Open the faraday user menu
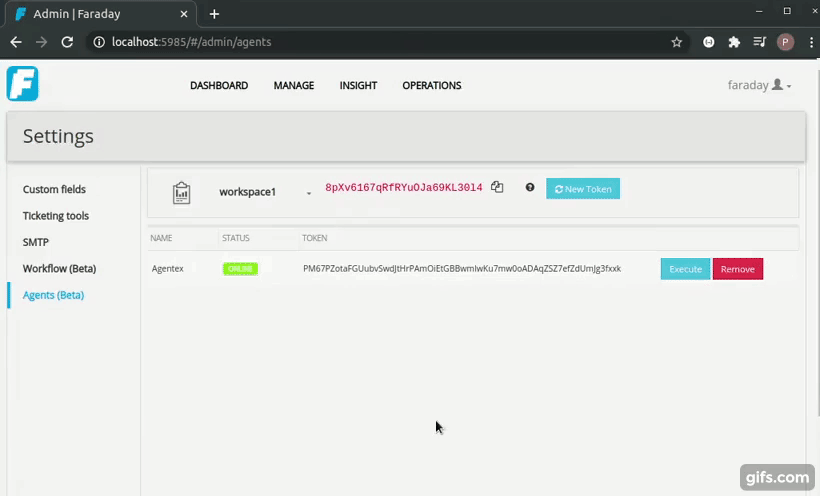Viewport: 820px width, 496px height. 759,85
